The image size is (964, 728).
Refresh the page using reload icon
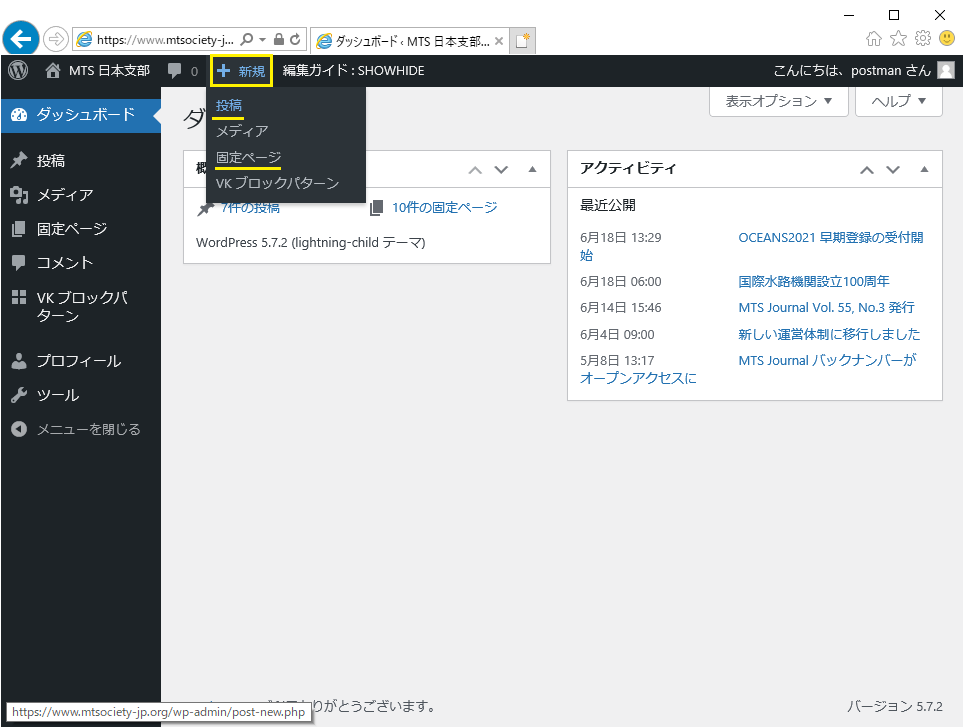coord(295,40)
